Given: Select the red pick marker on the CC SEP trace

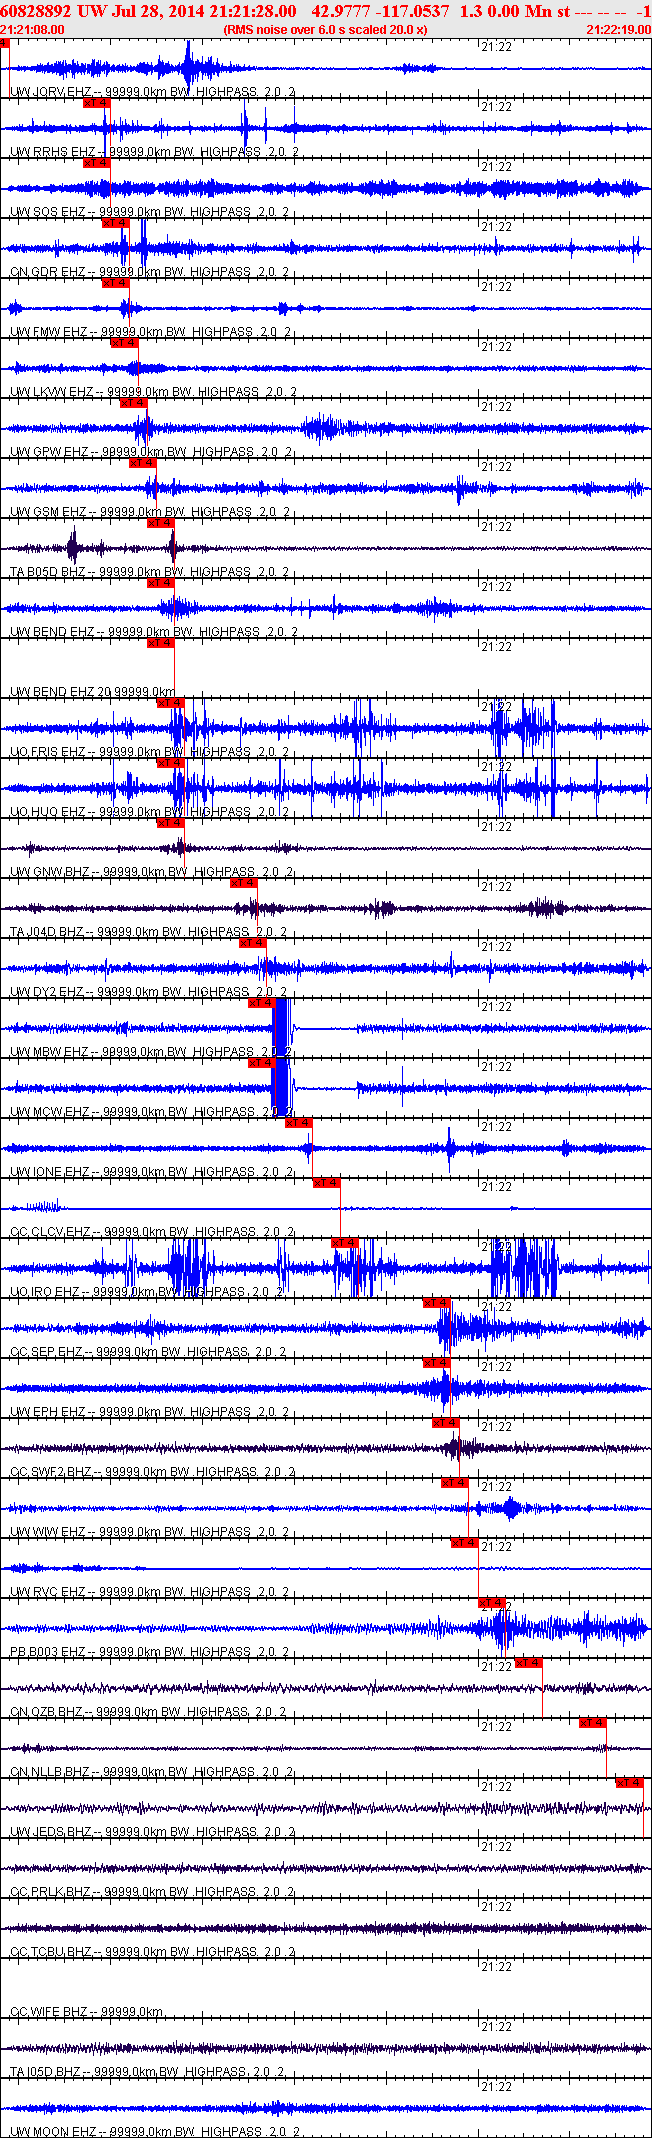Looking at the screenshot, I should coord(436,1303).
